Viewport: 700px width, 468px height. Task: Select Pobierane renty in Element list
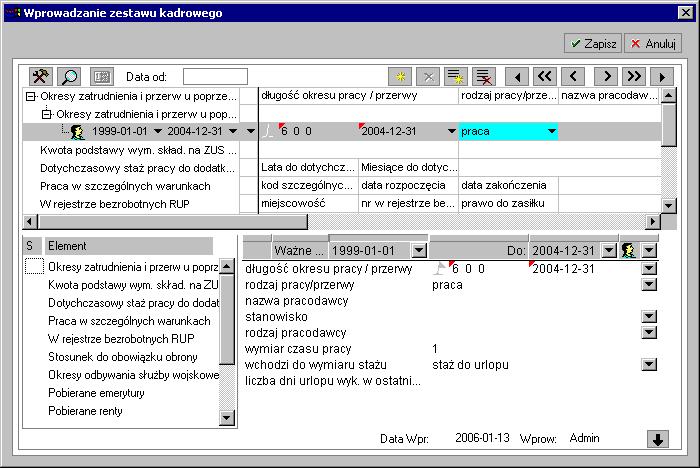pos(85,411)
